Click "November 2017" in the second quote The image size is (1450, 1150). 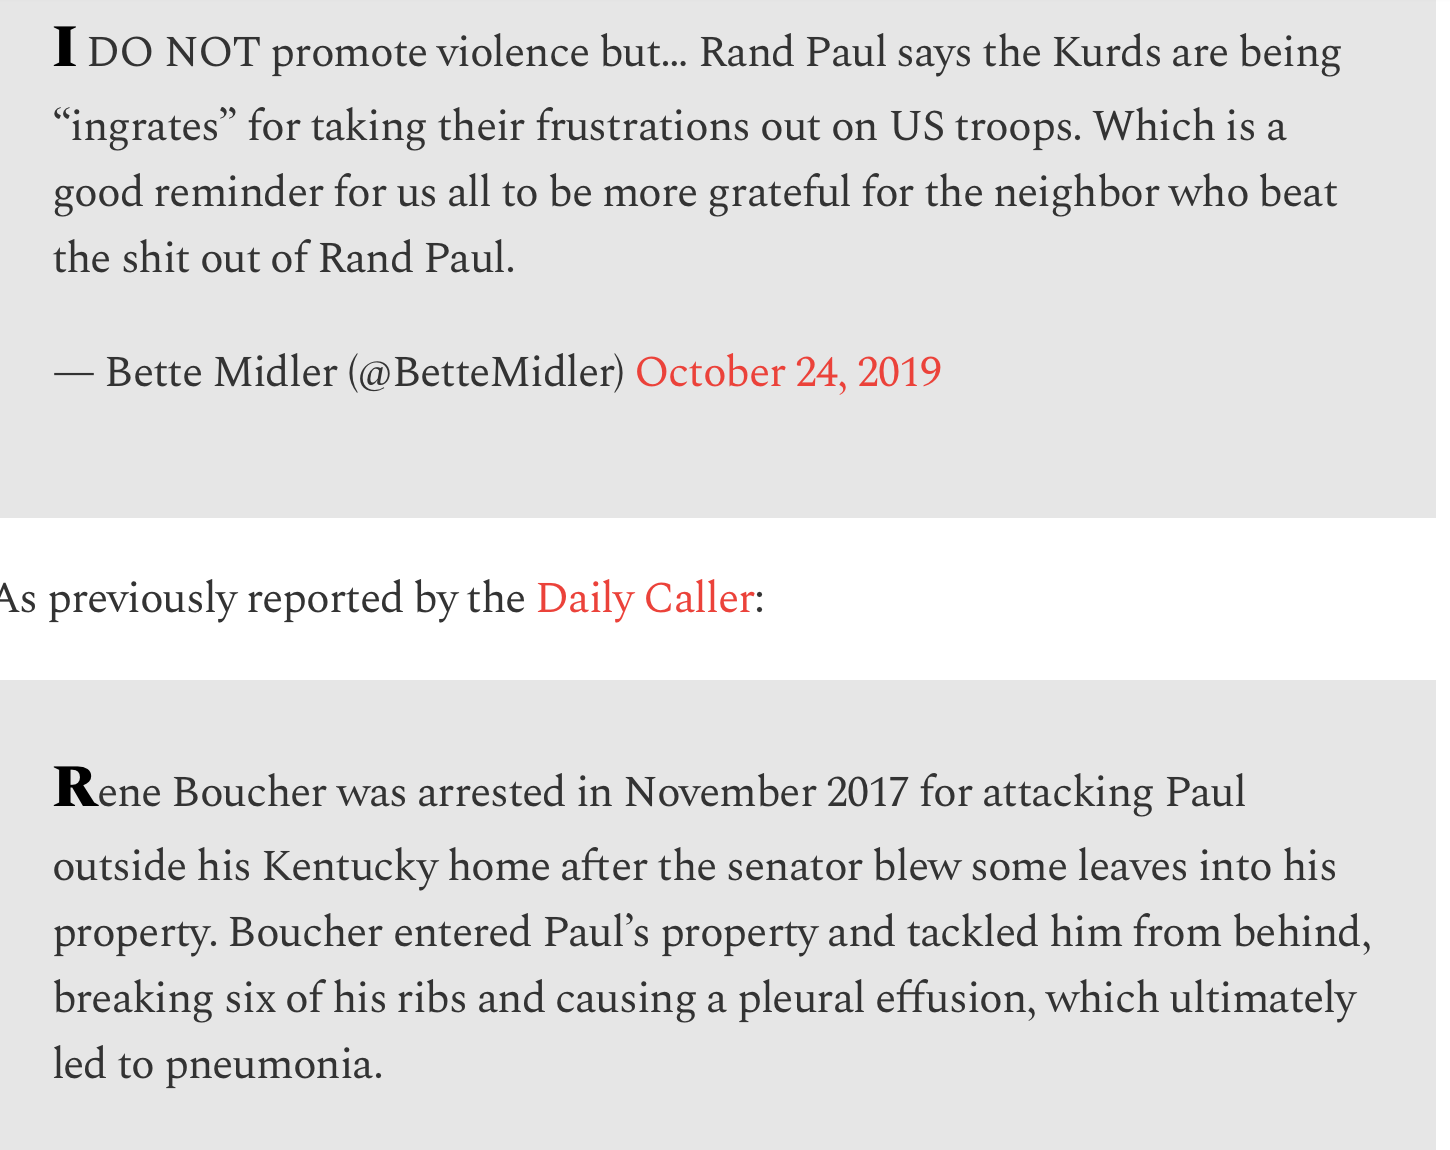coord(766,793)
